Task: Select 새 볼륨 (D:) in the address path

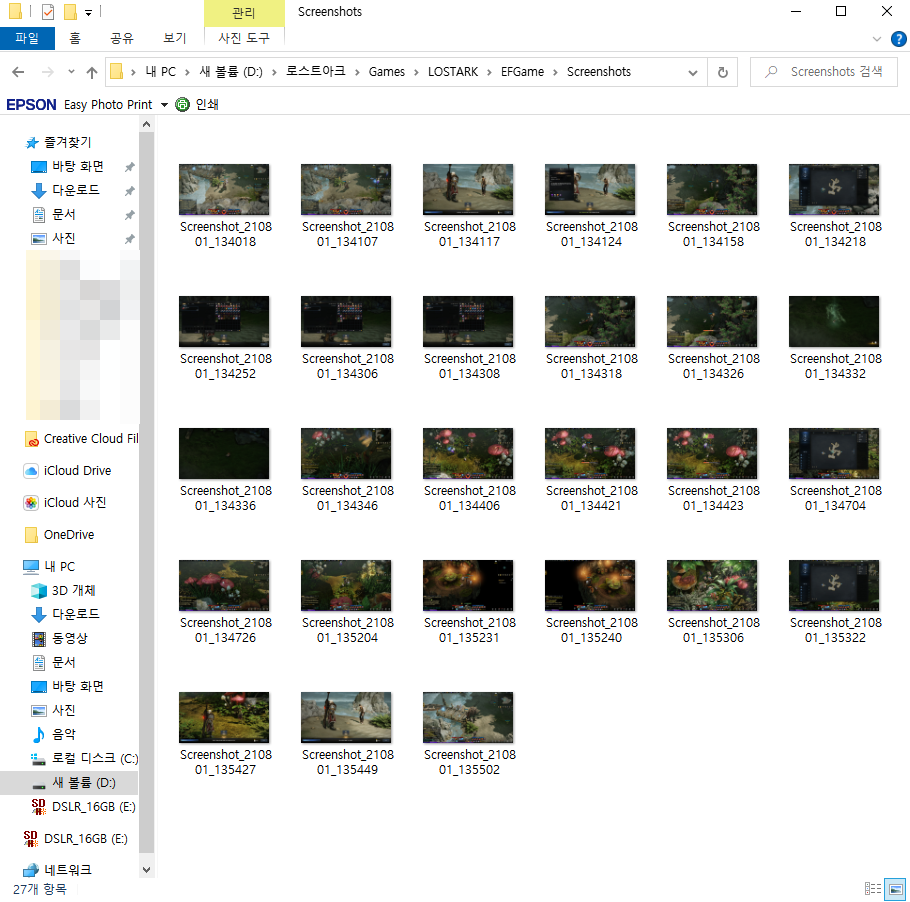Action: click(231, 72)
